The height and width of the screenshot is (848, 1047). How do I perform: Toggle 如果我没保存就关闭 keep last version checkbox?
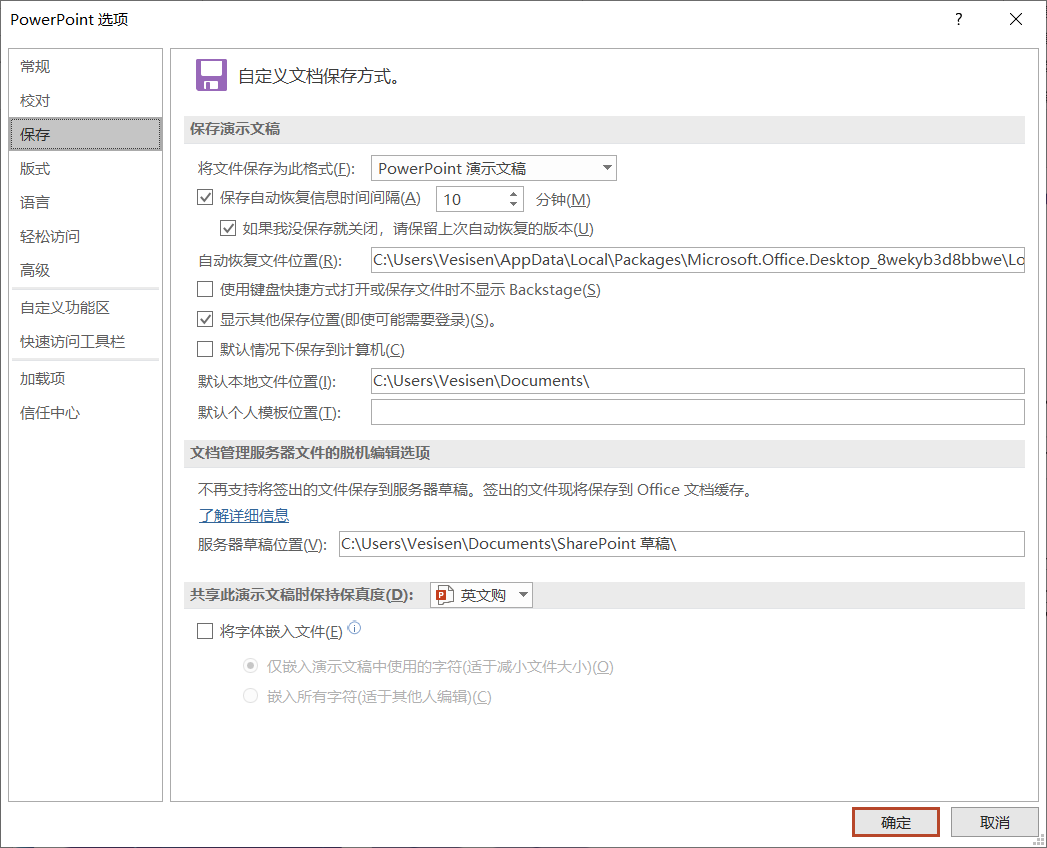coord(228,228)
